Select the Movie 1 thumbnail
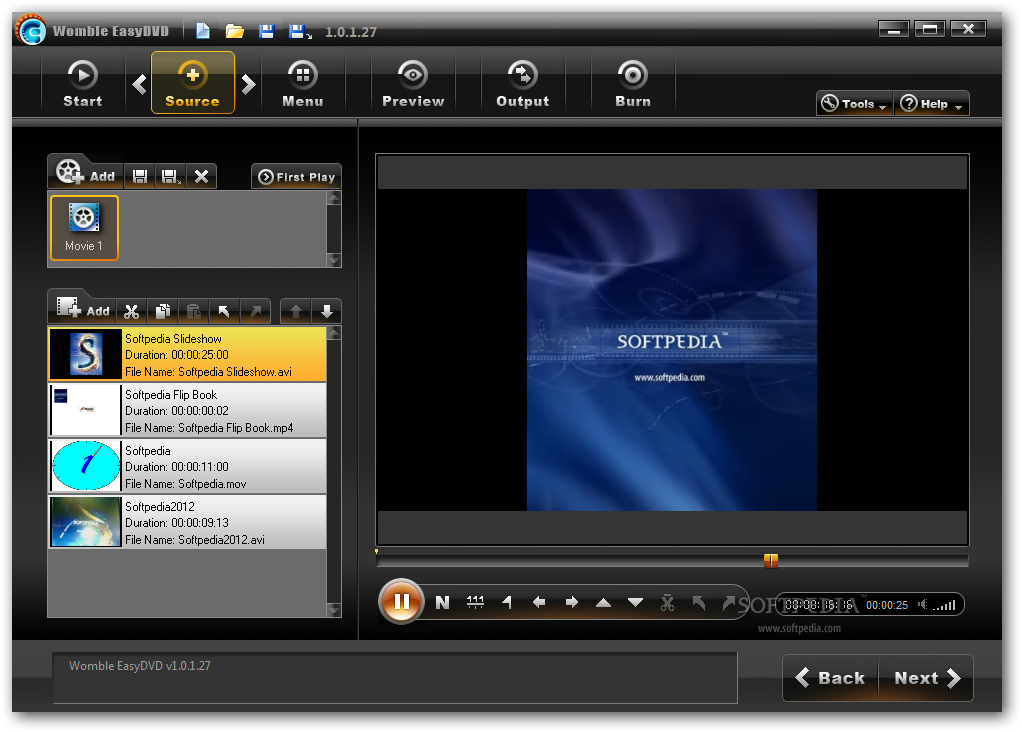 click(84, 227)
